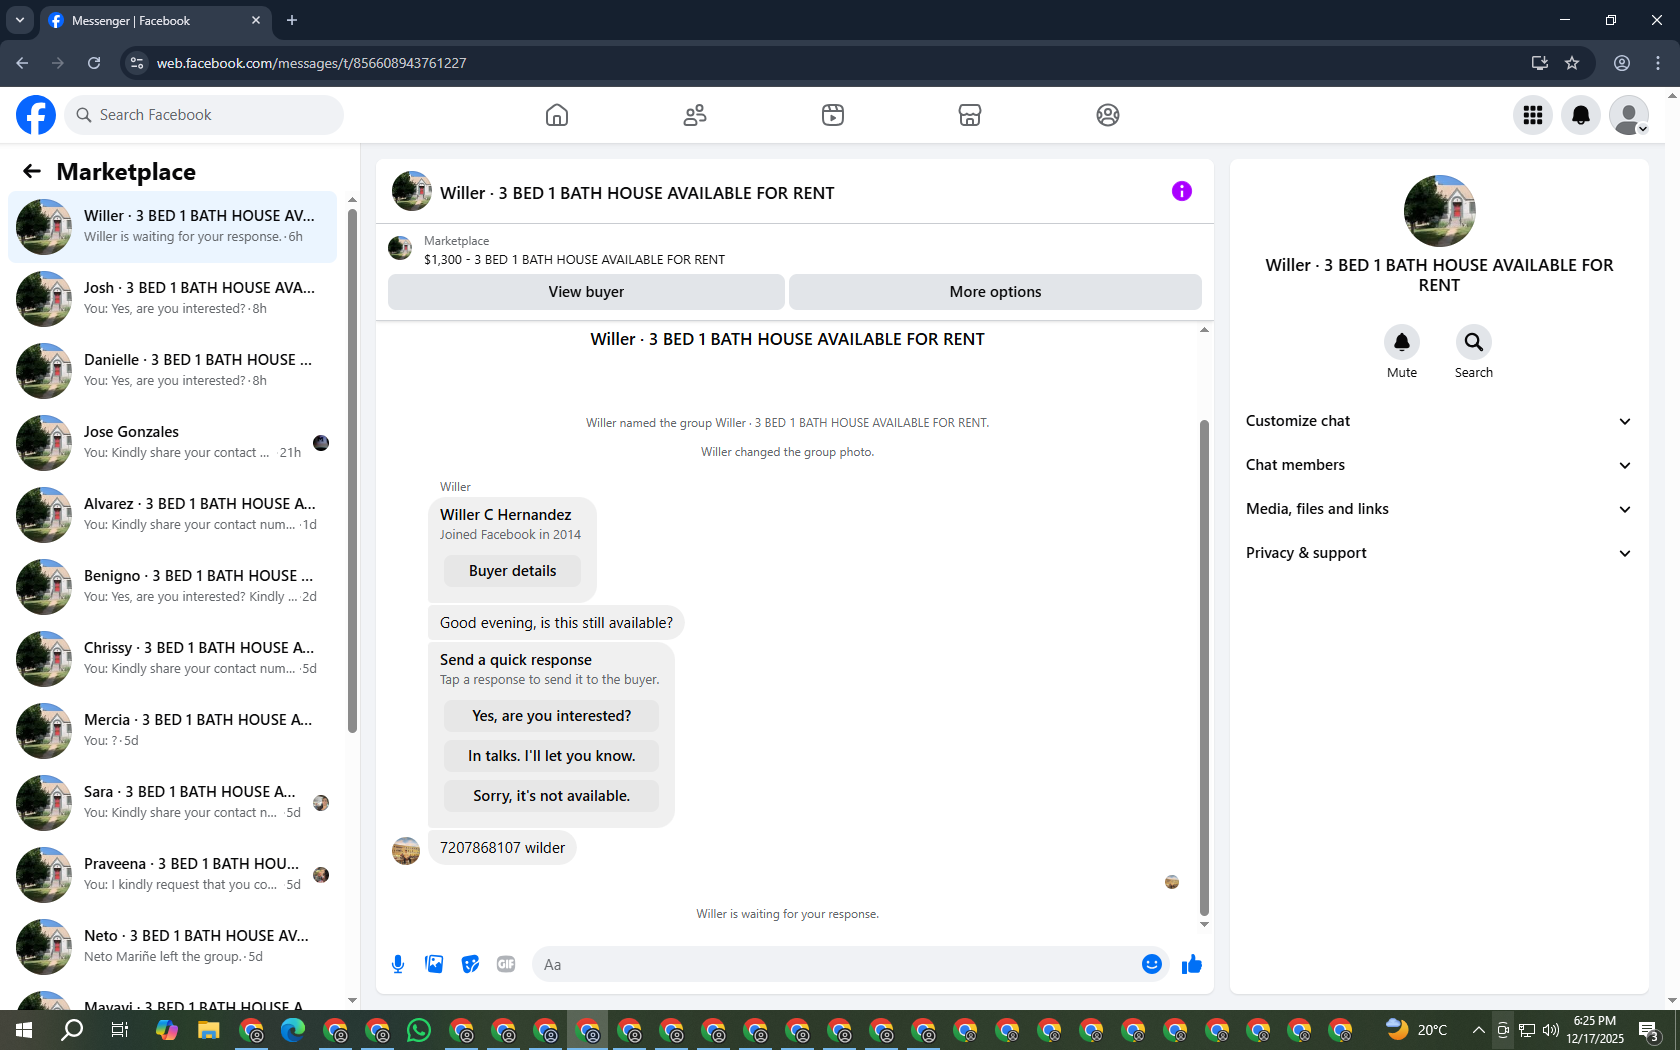Open the Chrome tab search dropdown
This screenshot has width=1680, height=1050.
tap(20, 20)
